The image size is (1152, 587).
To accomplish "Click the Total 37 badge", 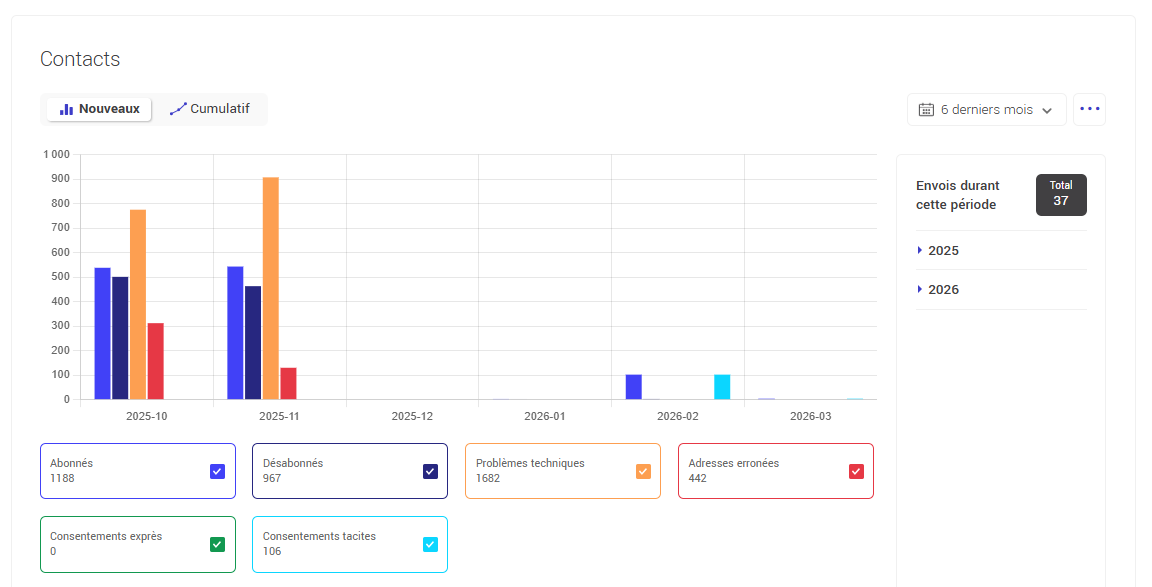I will tap(1061, 194).
